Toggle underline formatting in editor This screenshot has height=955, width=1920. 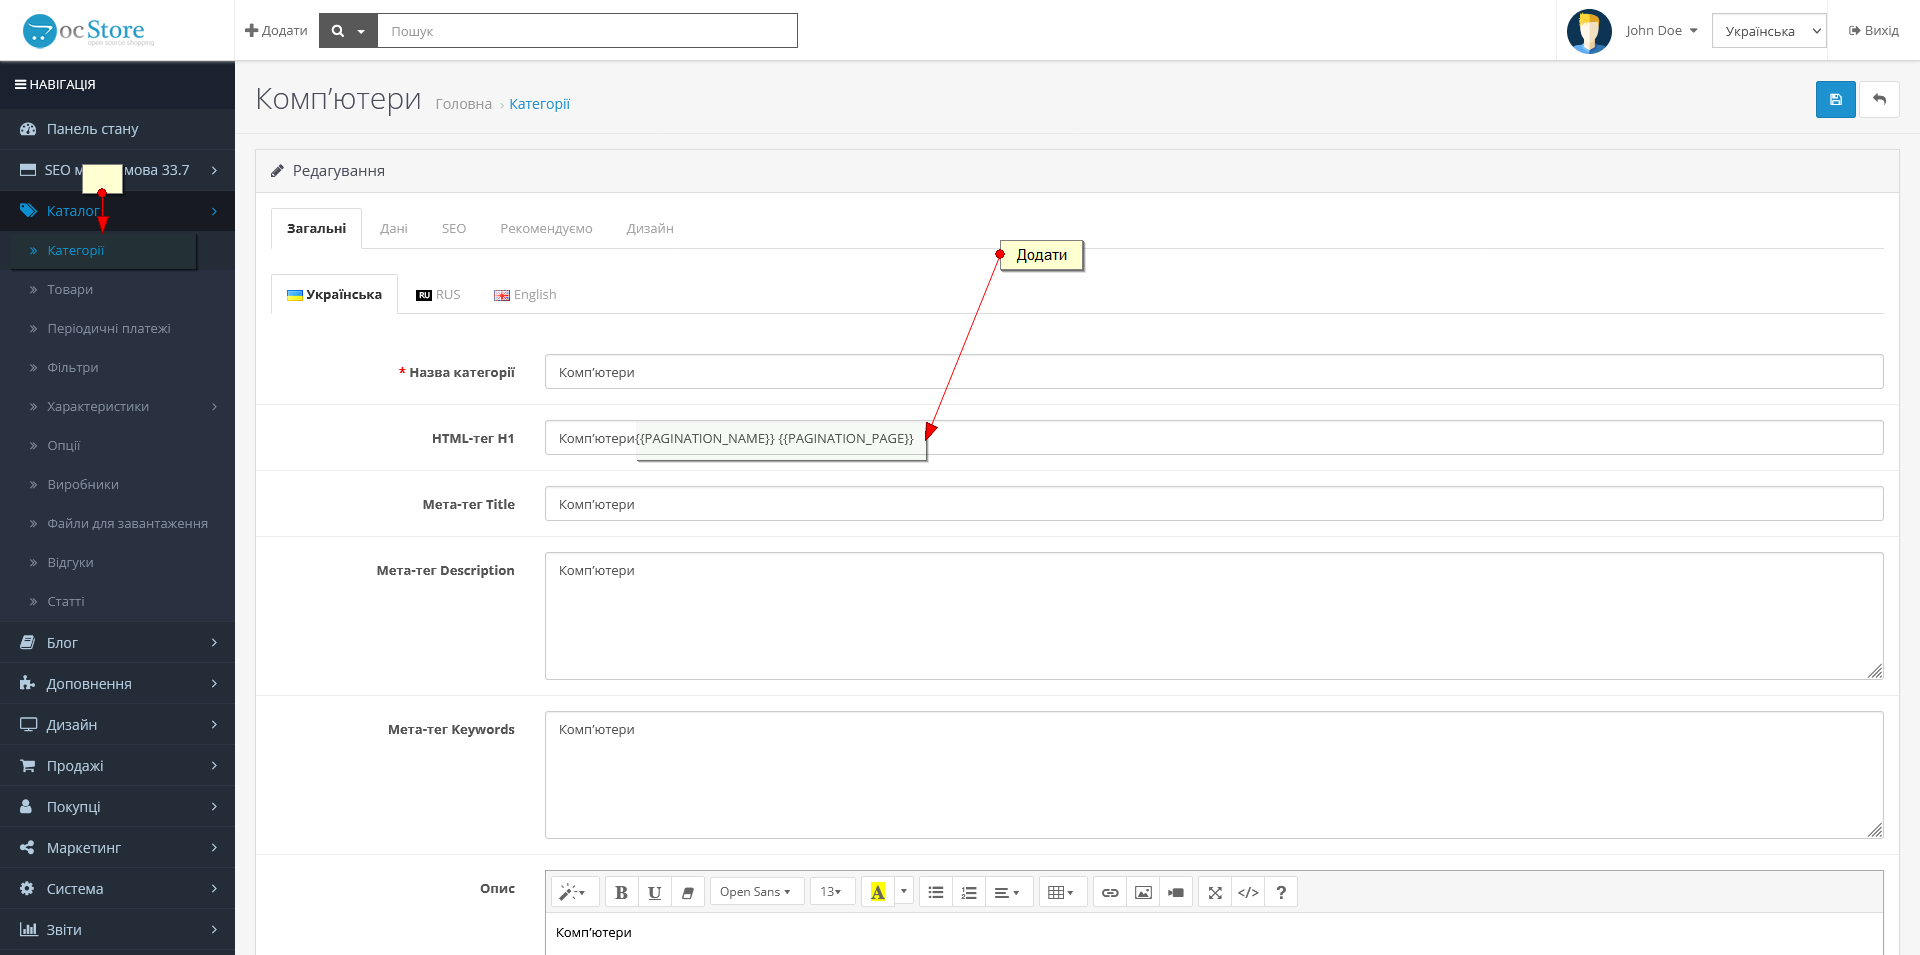[654, 892]
